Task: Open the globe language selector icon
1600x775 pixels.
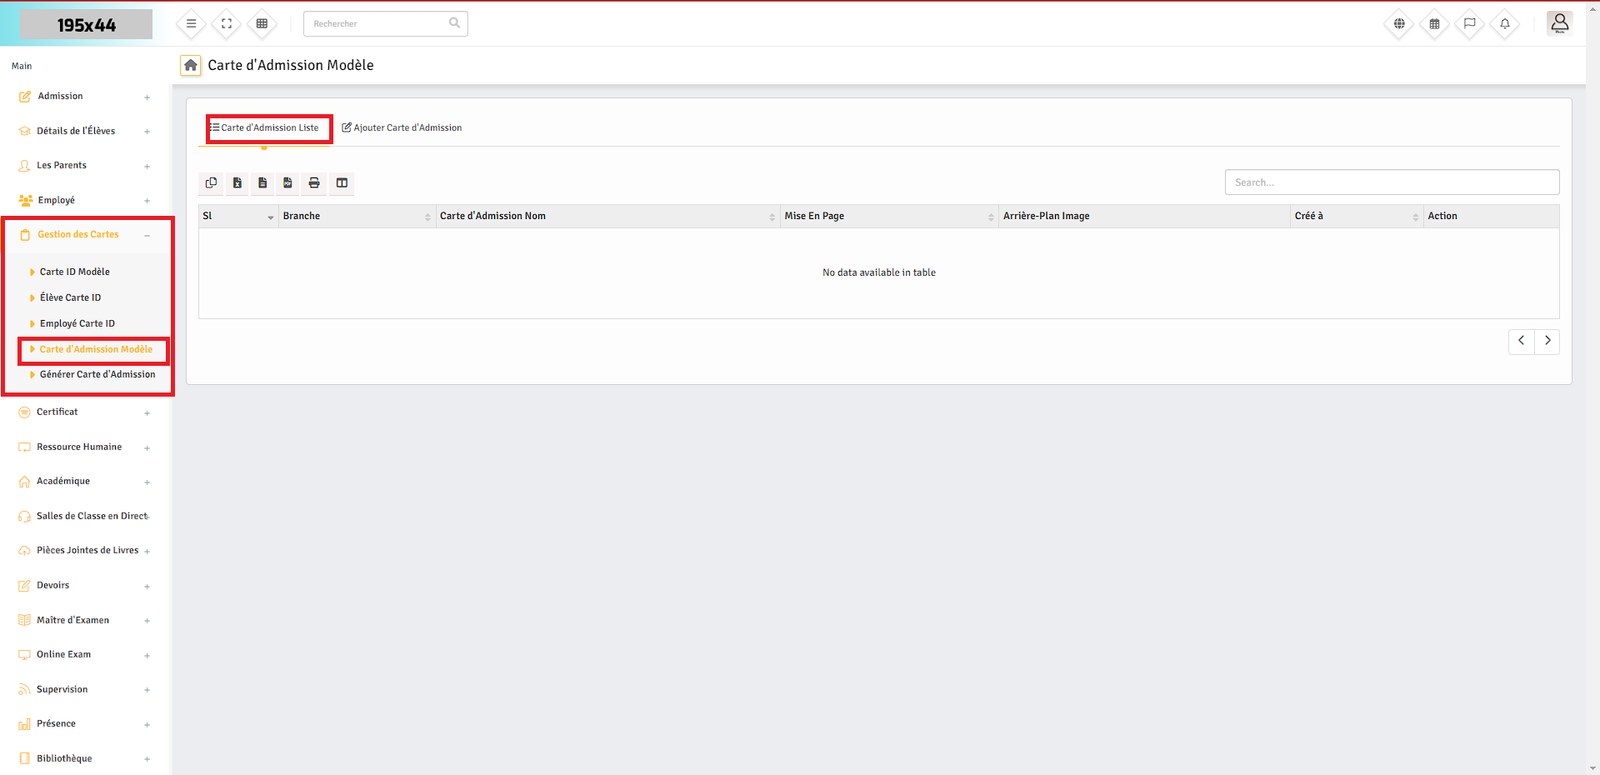Action: (1399, 24)
